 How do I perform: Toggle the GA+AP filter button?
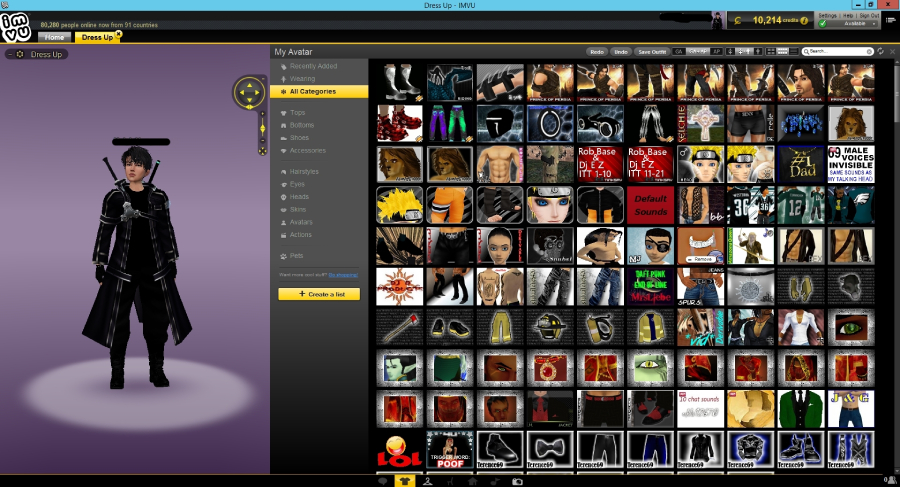click(x=698, y=52)
